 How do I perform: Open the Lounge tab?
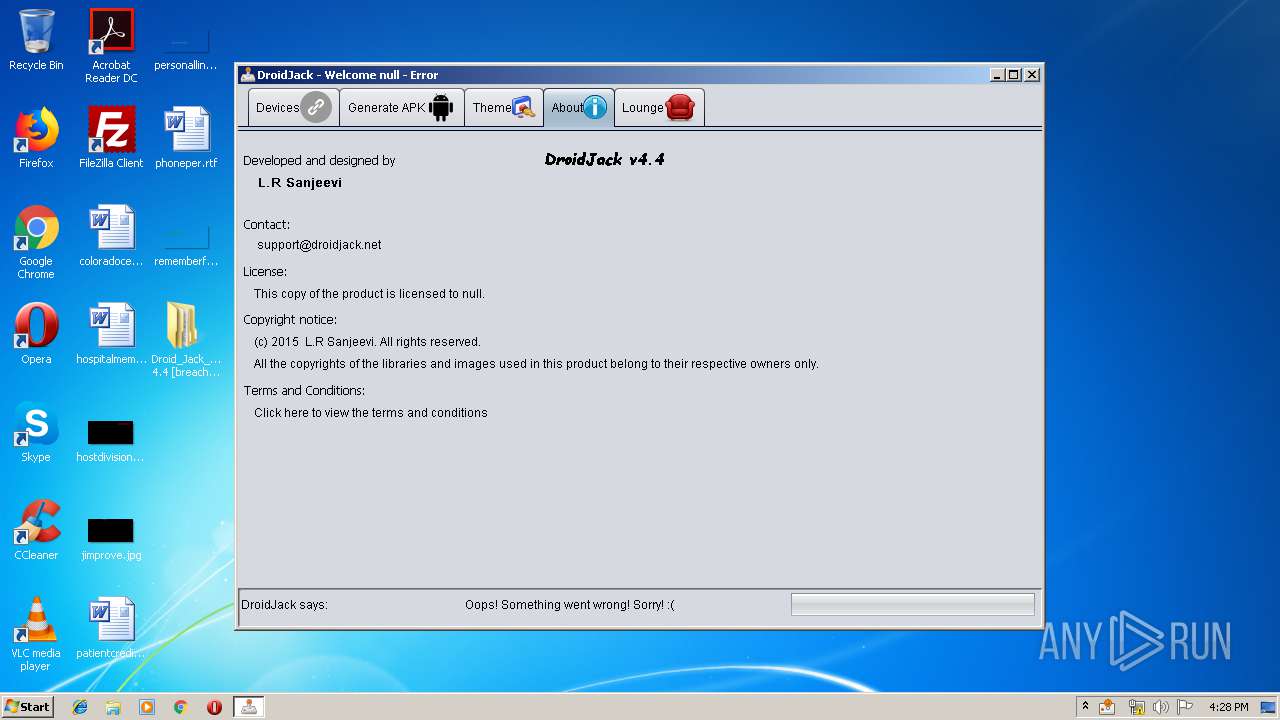[x=659, y=107]
